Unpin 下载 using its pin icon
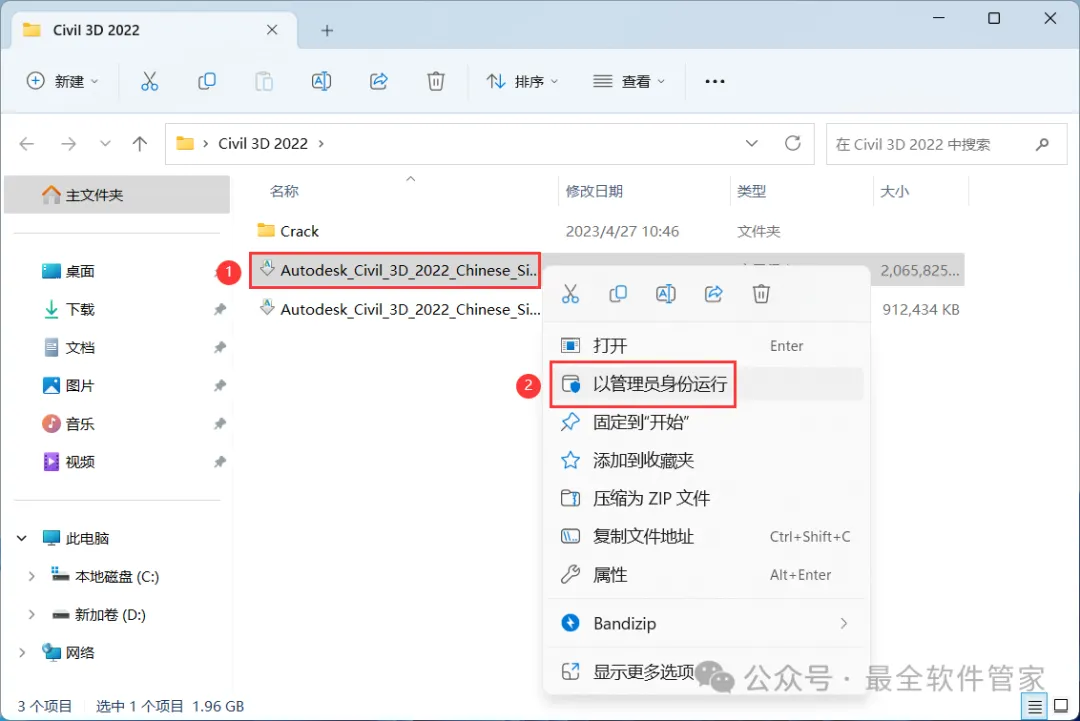This screenshot has height=721, width=1080. (220, 309)
